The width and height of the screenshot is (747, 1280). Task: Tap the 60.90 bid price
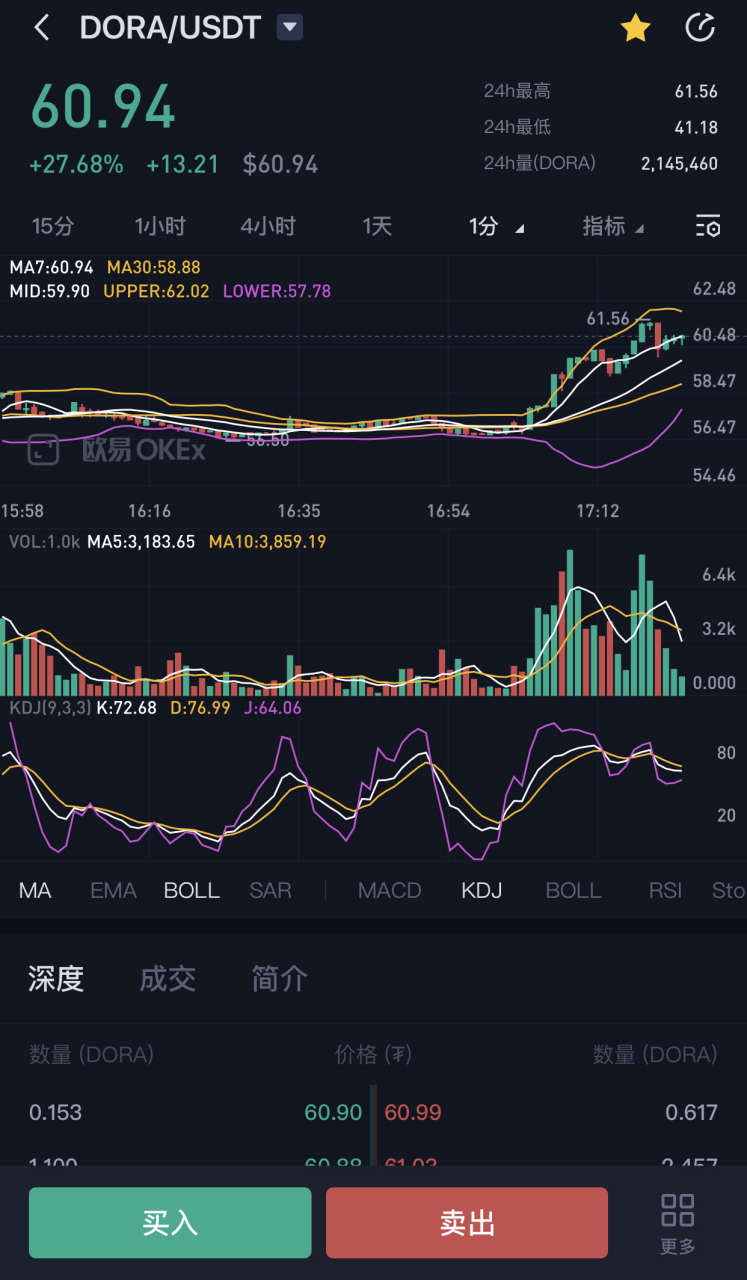333,1112
